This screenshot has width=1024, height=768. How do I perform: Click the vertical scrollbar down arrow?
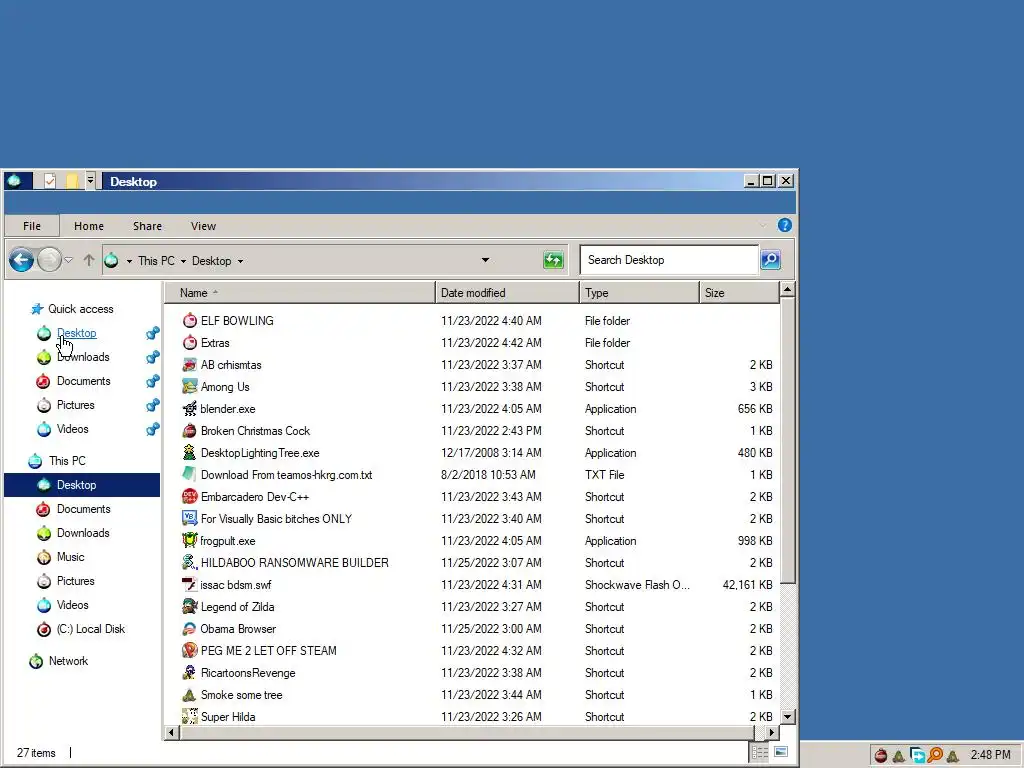(788, 716)
